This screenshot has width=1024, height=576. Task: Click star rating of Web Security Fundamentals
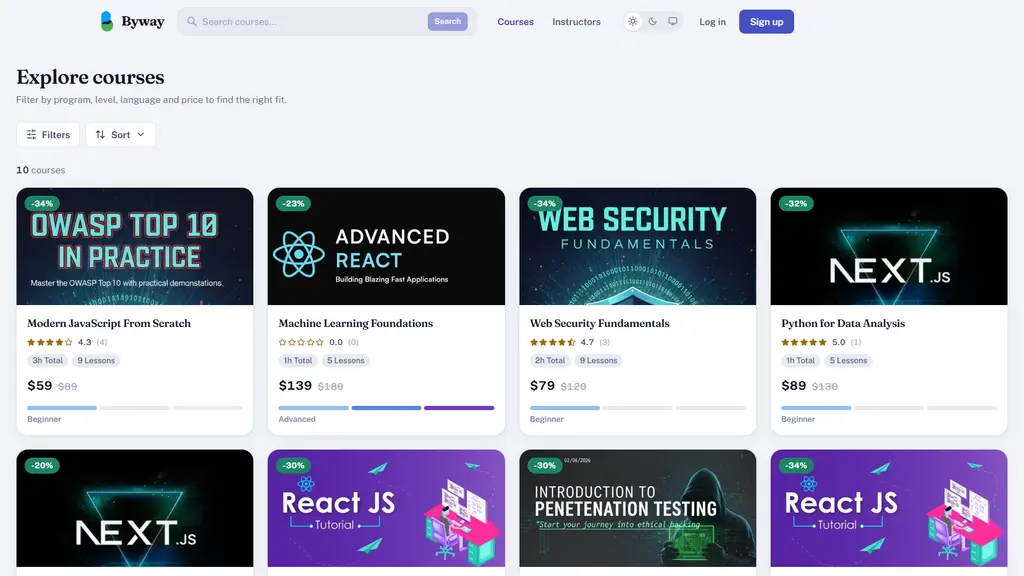click(x=552, y=342)
